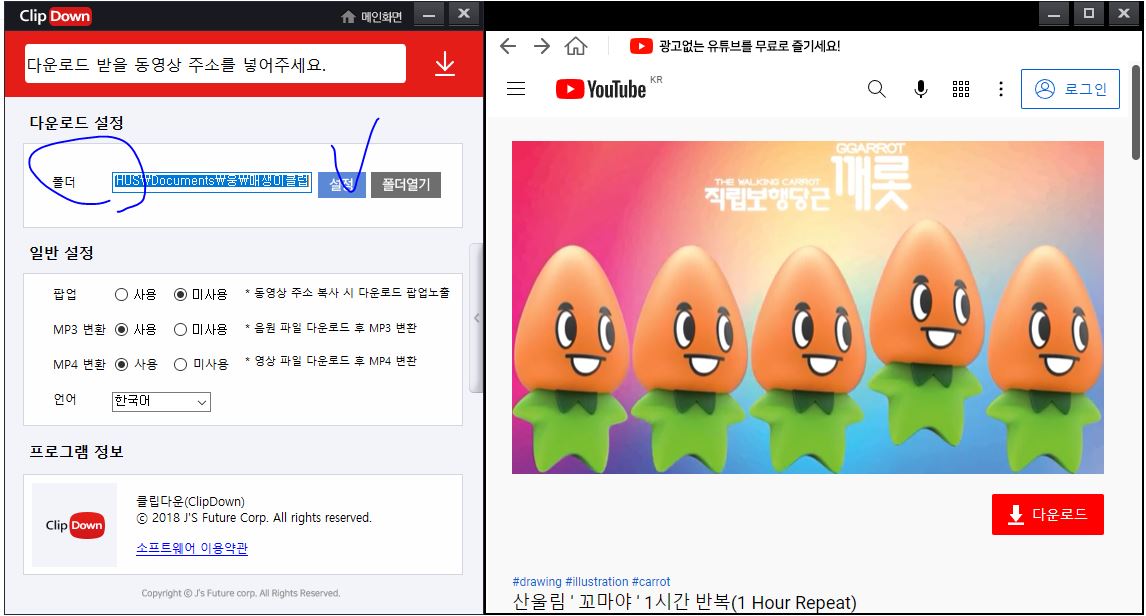Image resolution: width=1146 pixels, height=616 pixels.
Task: Click the browser vertical scrollbar
Action: click(x=1136, y=113)
